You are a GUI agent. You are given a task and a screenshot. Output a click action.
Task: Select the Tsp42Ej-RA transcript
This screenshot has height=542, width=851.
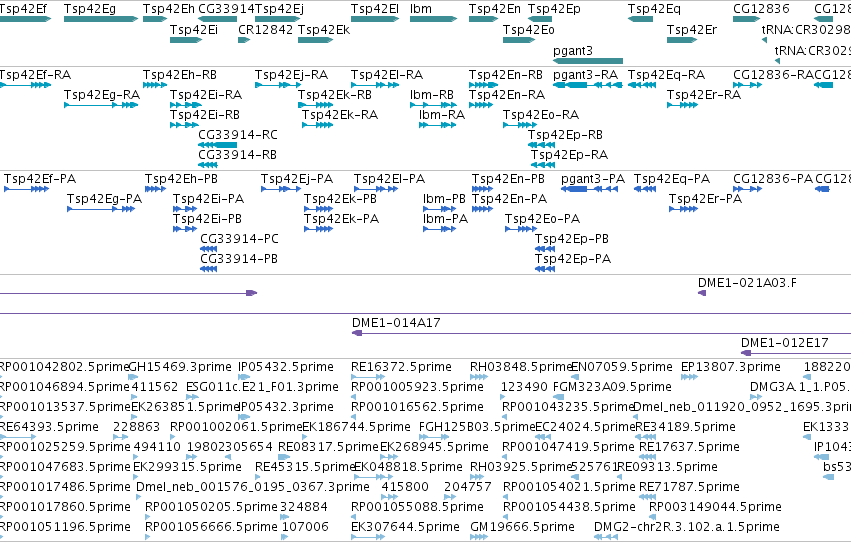[278, 85]
